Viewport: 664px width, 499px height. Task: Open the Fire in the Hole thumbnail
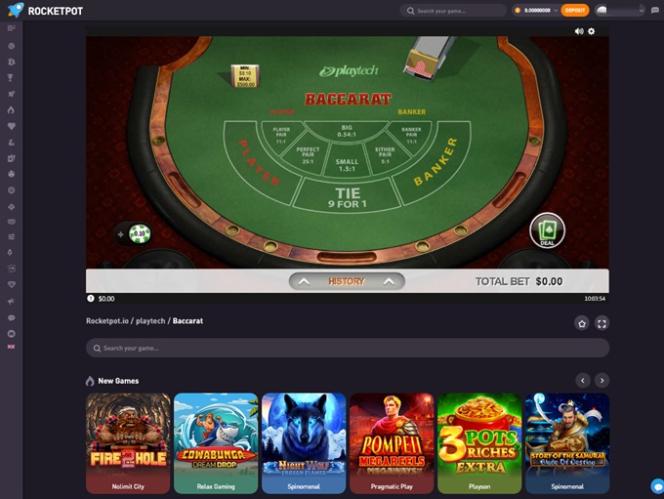coord(128,443)
